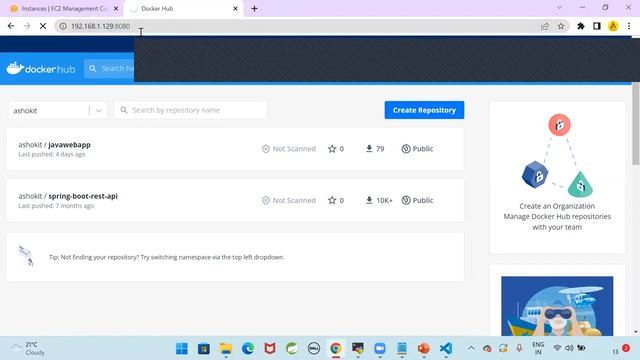Open File Explorer from taskbar

click(226, 349)
